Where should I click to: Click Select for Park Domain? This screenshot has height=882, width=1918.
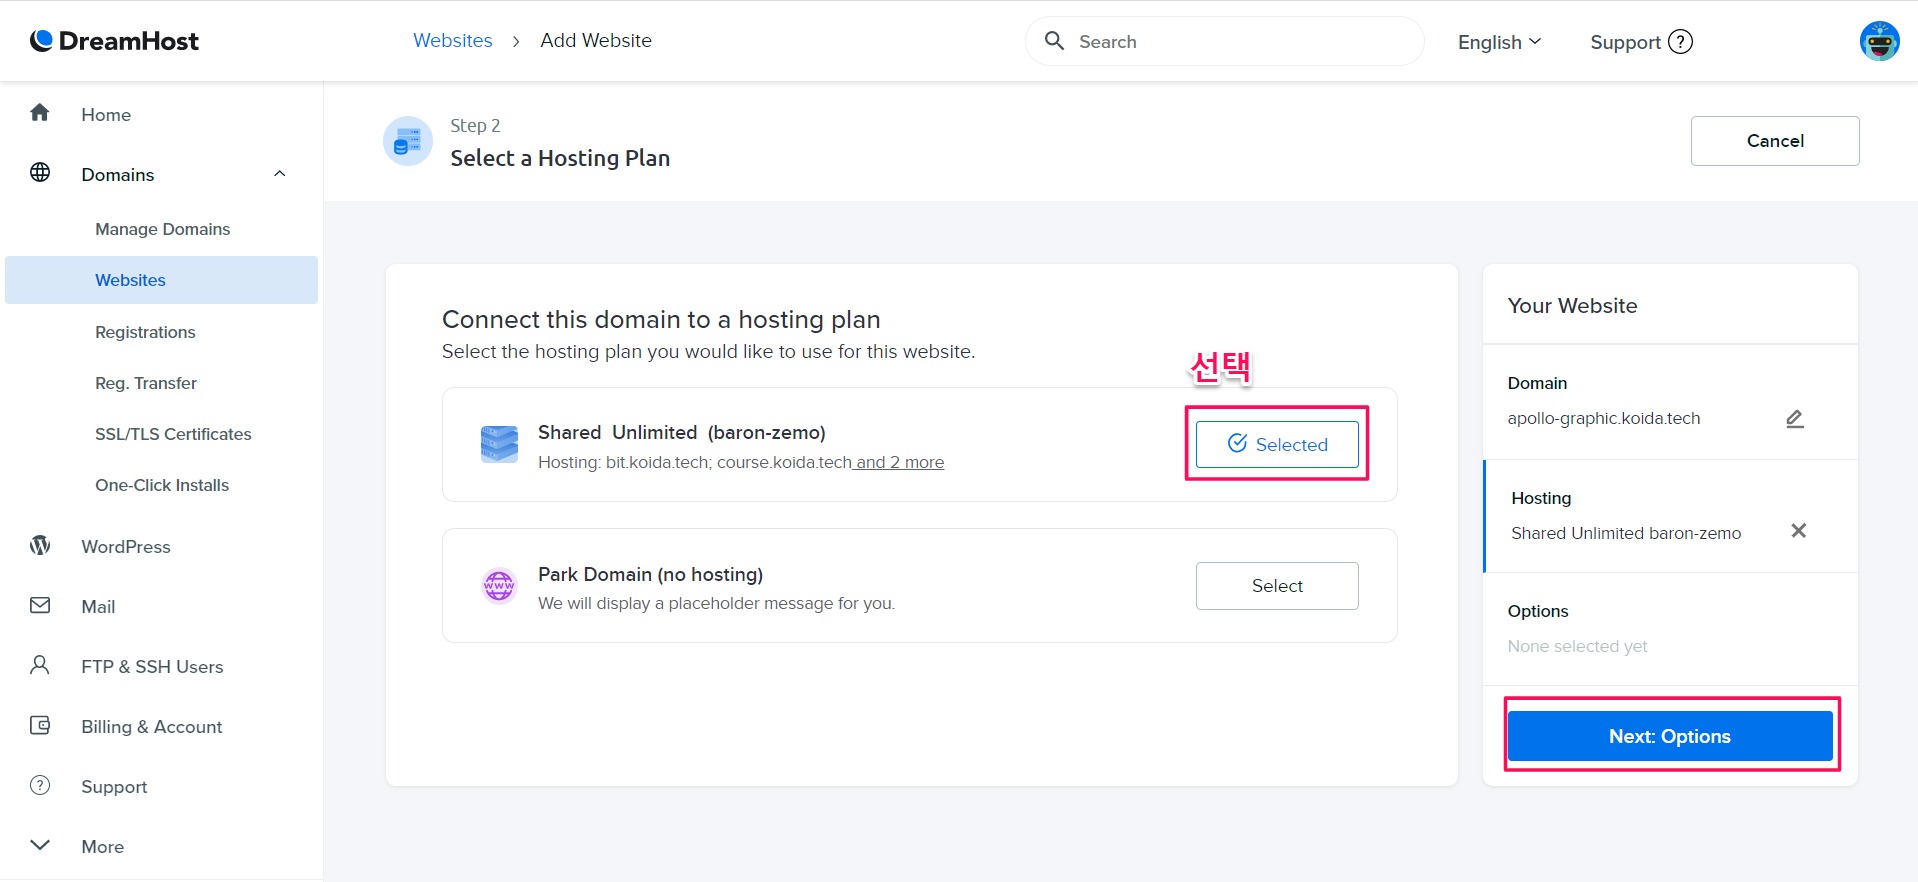tap(1277, 586)
